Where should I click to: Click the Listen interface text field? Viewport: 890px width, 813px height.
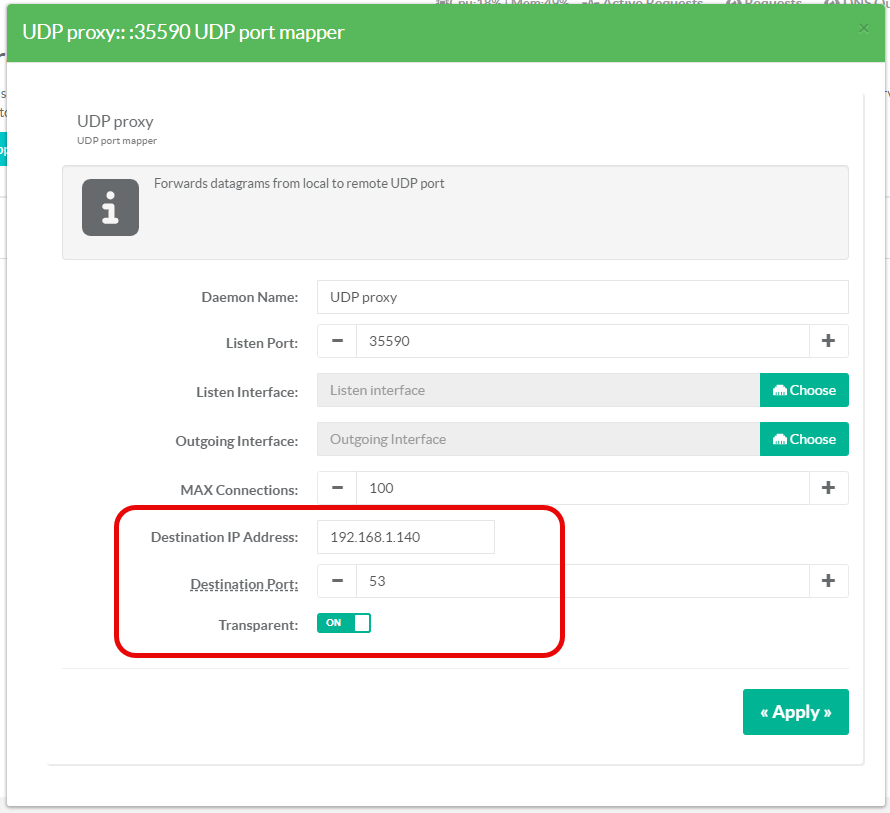(x=538, y=390)
